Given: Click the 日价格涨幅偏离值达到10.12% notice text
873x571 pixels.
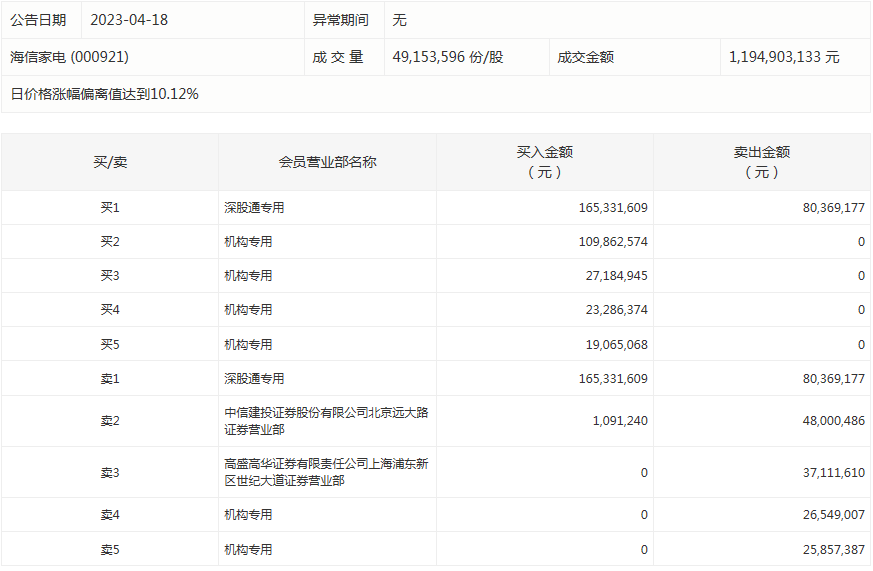Looking at the screenshot, I should tap(105, 94).
